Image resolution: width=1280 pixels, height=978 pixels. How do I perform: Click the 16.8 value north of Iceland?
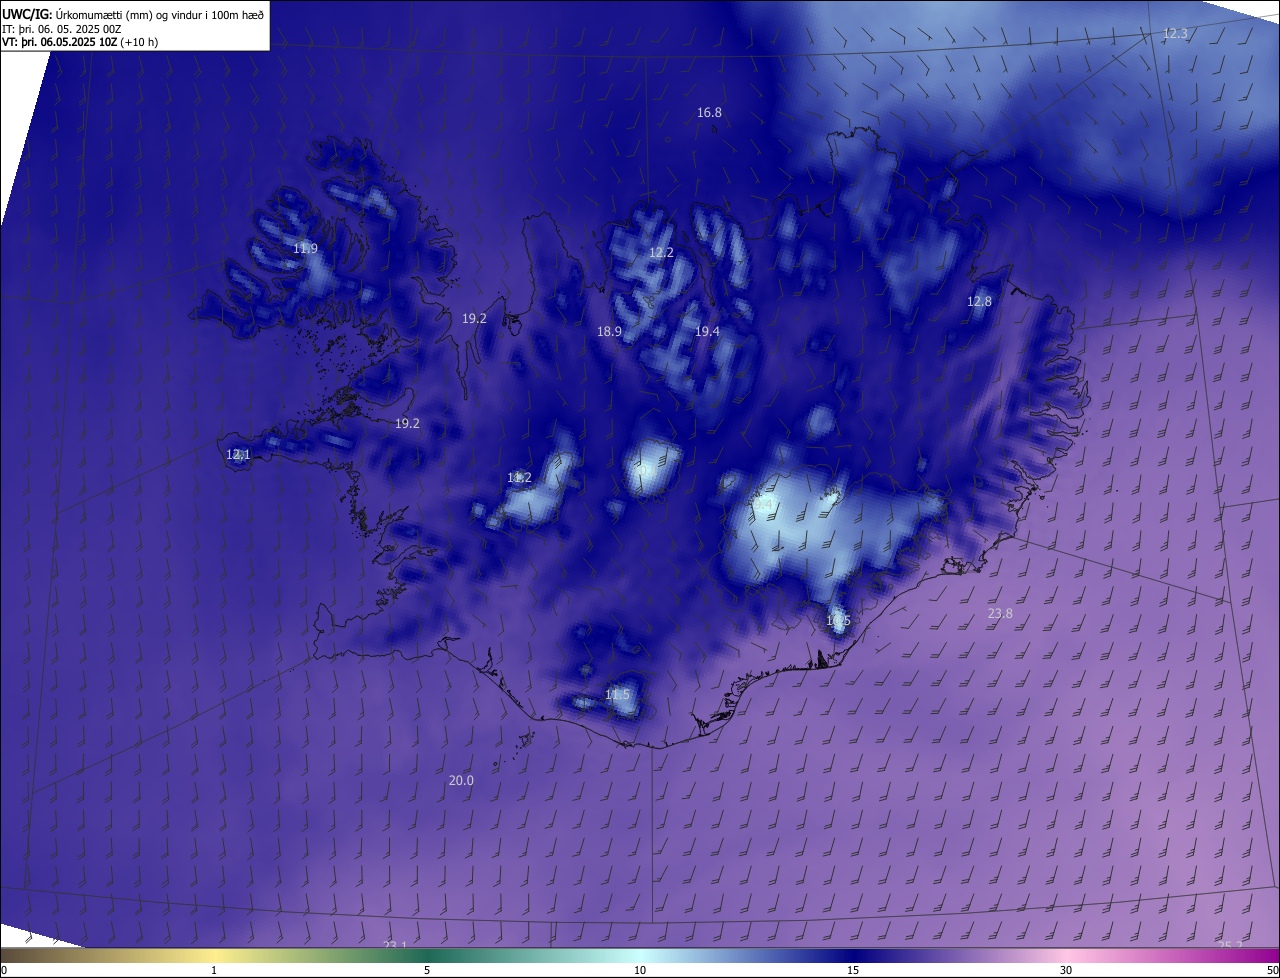[709, 113]
